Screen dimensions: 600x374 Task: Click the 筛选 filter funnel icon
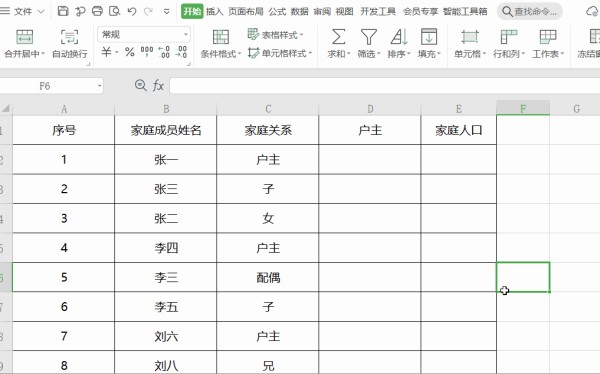tap(368, 37)
